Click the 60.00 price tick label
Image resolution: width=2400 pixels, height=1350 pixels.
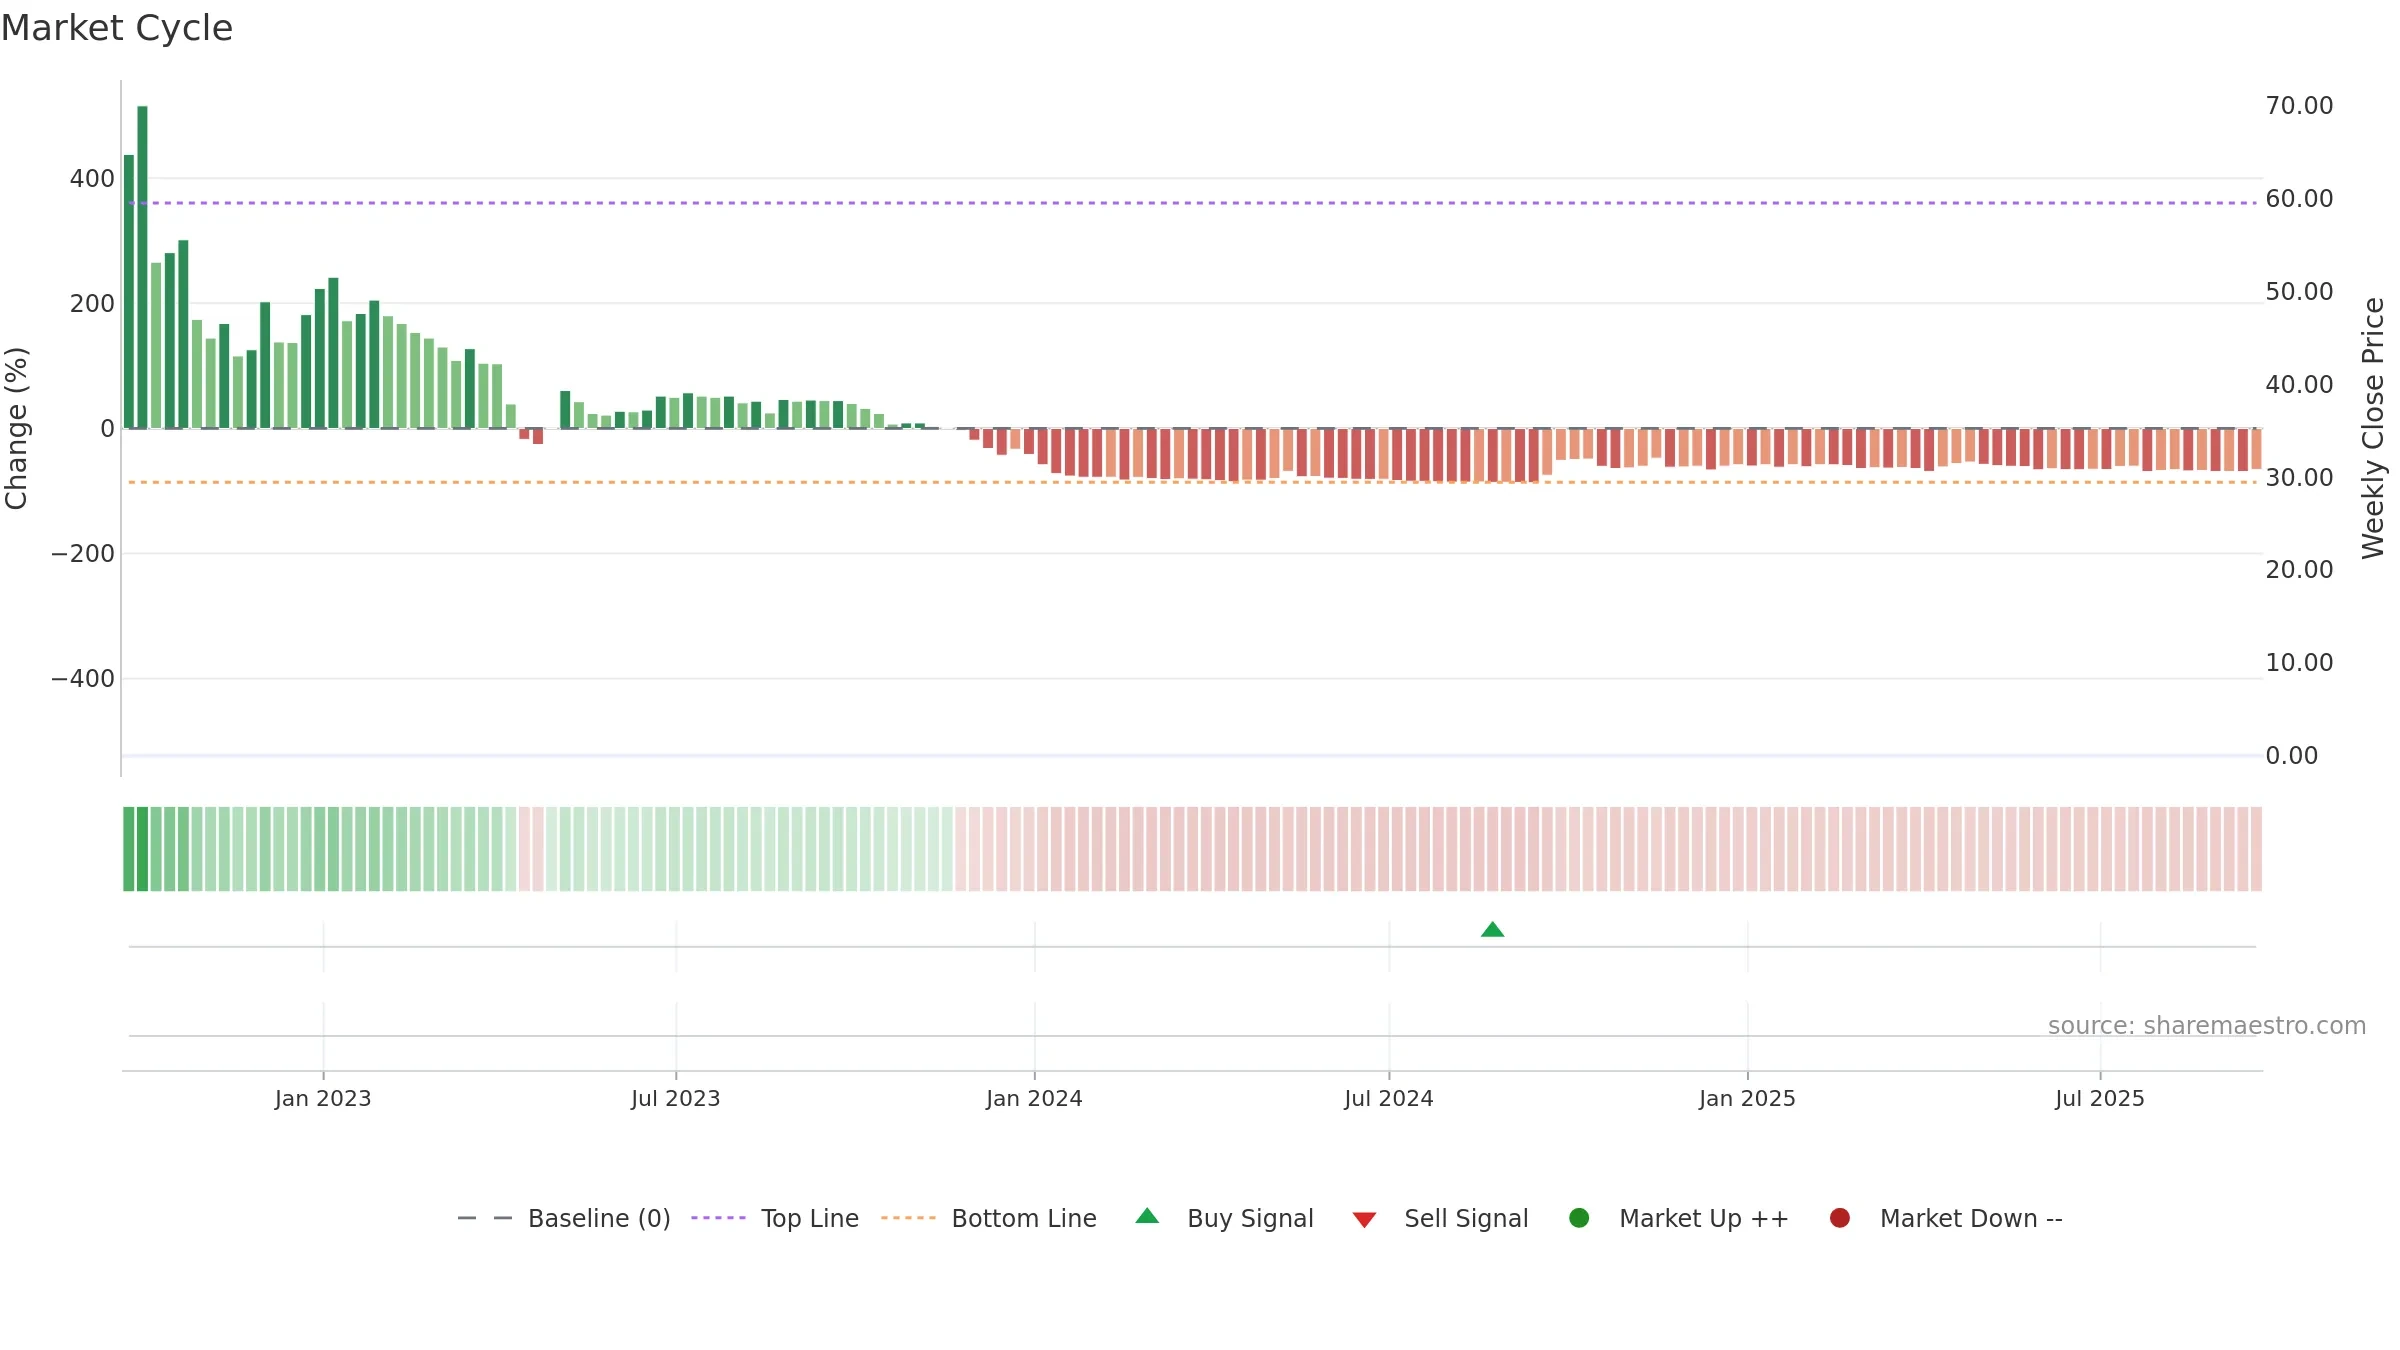(2299, 199)
